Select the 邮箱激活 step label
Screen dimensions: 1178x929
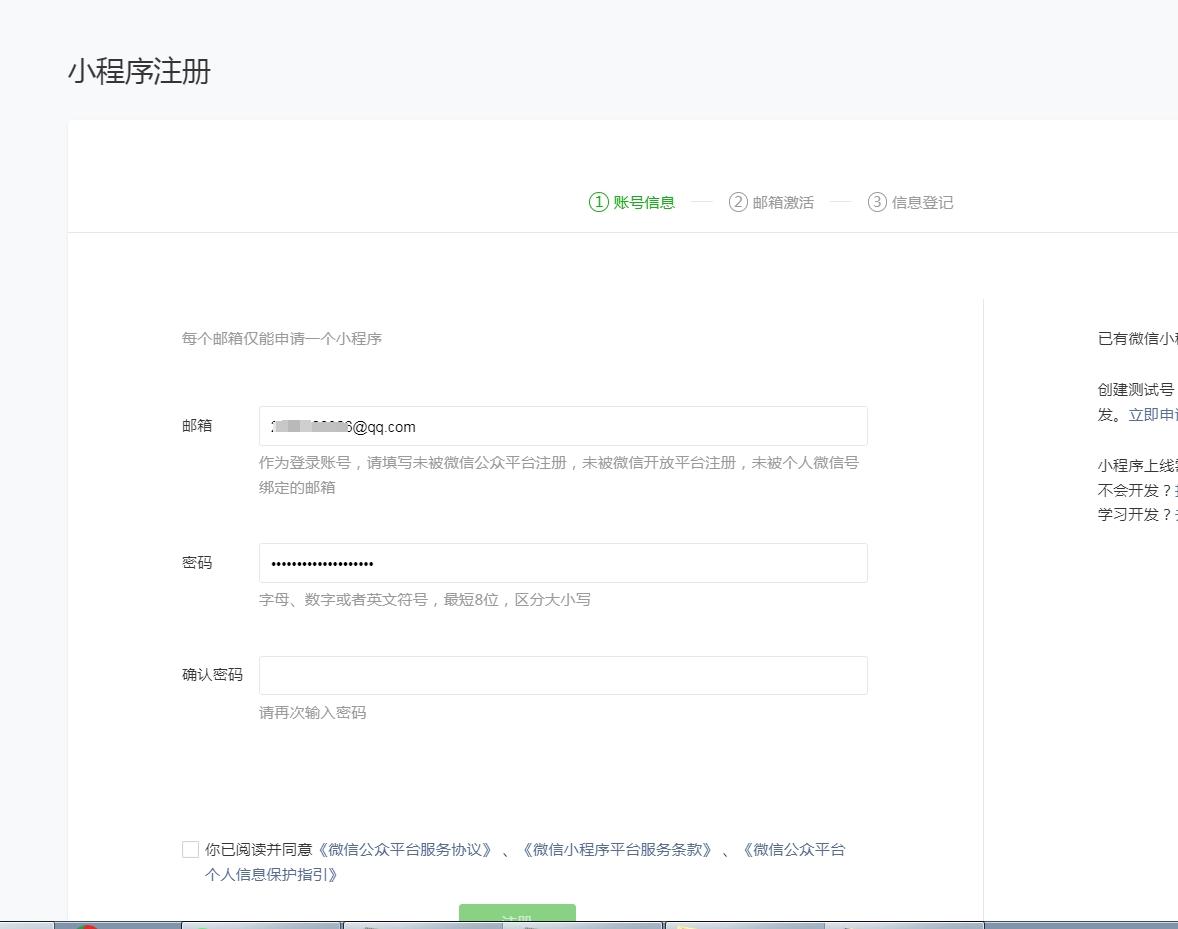(783, 202)
